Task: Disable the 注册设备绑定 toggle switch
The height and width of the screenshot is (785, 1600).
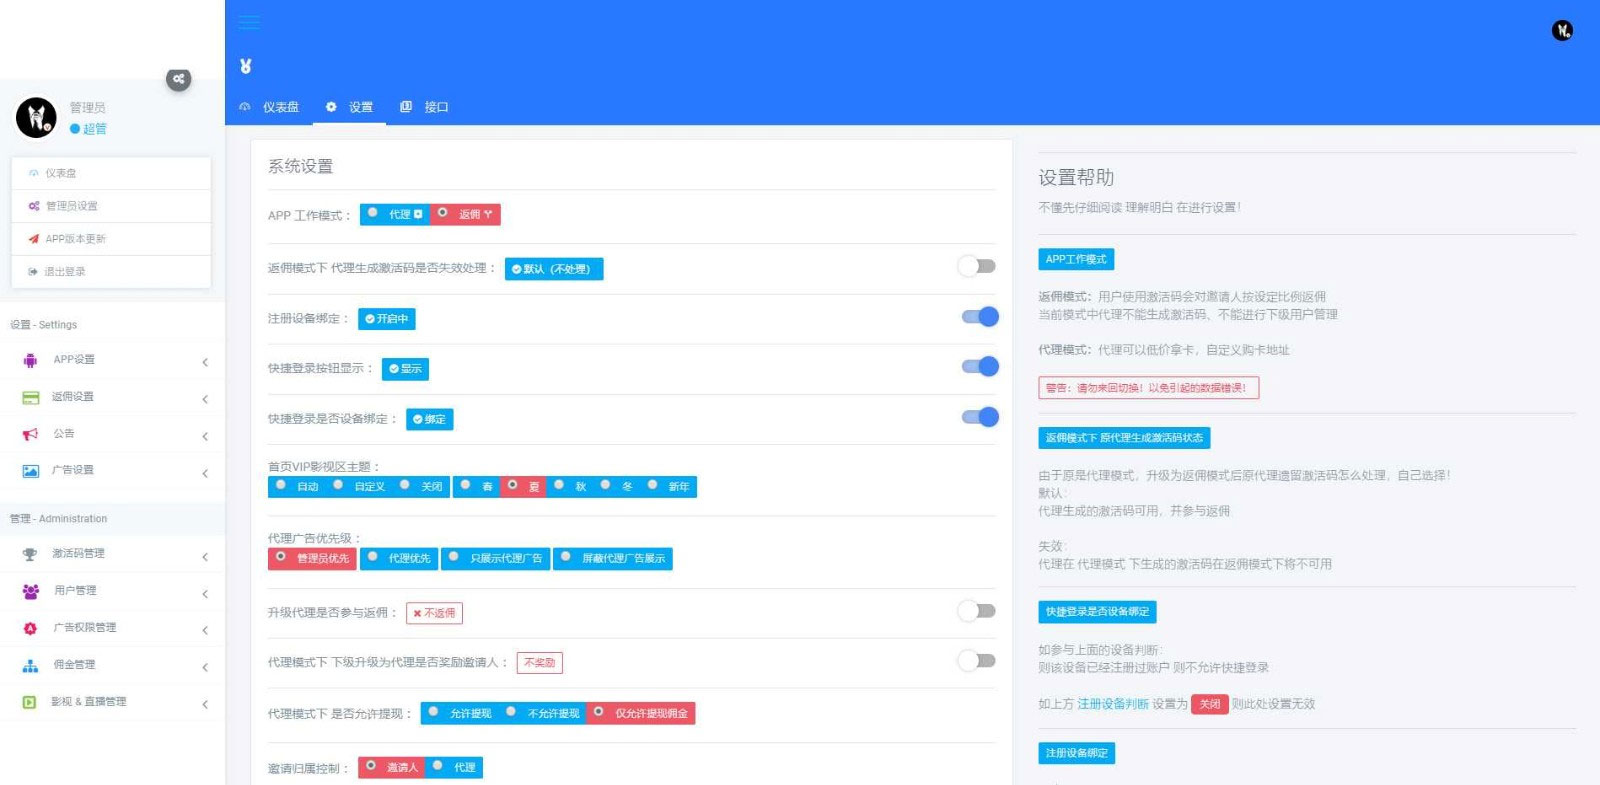Action: pyautogui.click(x=979, y=317)
